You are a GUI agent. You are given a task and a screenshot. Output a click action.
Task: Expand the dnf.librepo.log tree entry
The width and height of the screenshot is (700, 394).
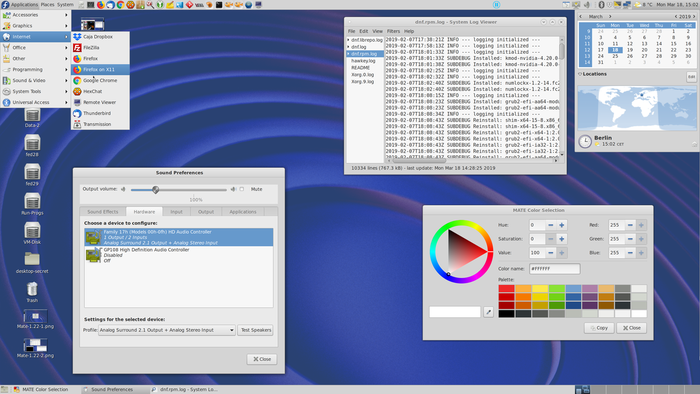349,40
